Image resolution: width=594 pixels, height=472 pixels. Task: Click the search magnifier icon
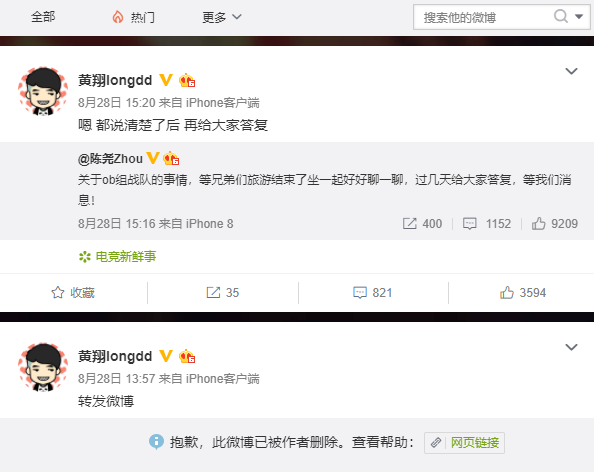(x=561, y=16)
